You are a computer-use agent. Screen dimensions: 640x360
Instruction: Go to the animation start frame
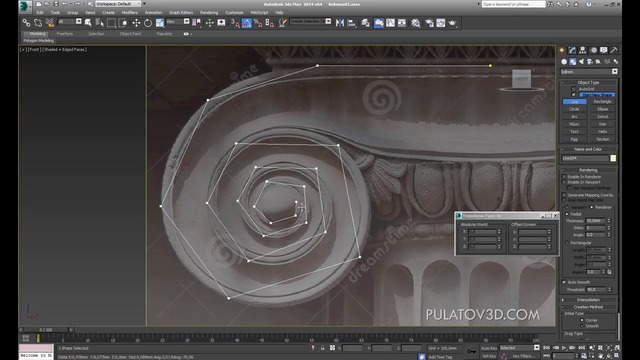546,348
